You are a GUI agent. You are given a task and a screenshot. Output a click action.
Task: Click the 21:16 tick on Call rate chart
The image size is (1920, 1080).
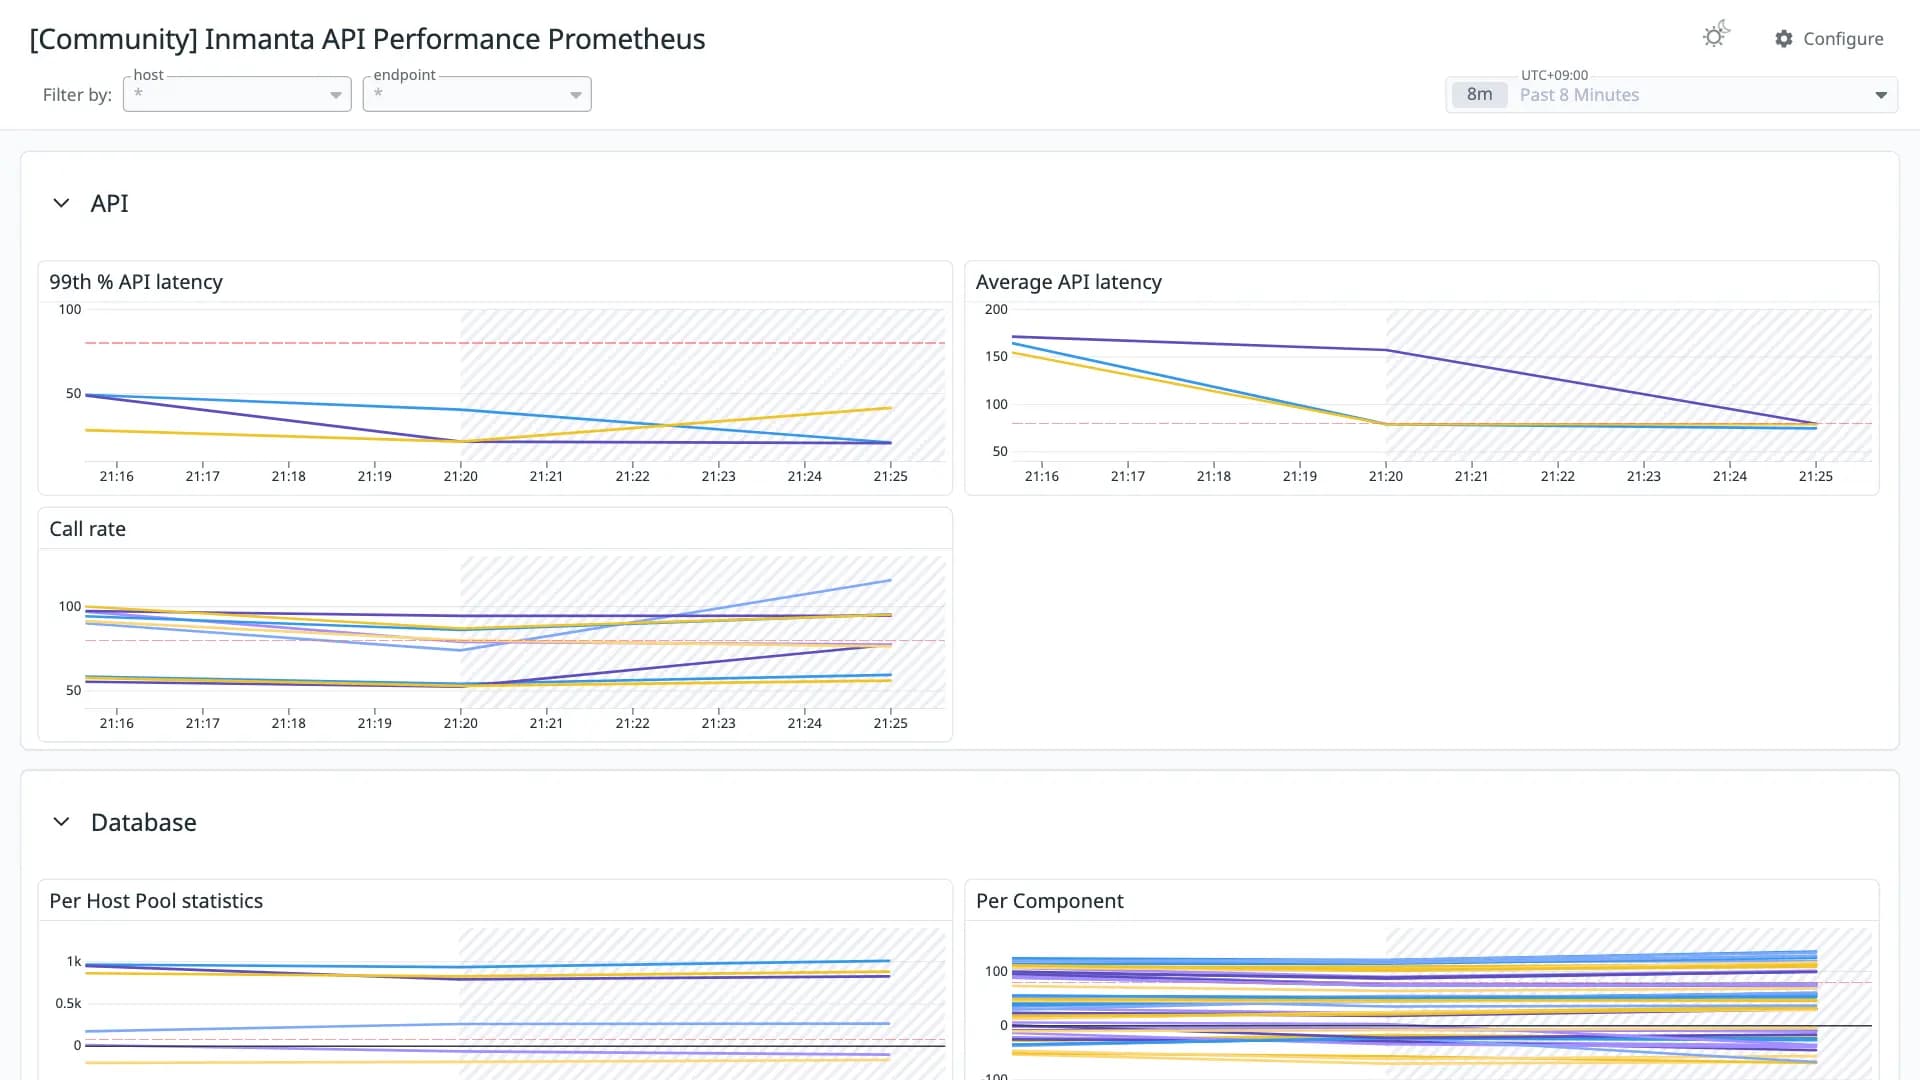click(116, 723)
